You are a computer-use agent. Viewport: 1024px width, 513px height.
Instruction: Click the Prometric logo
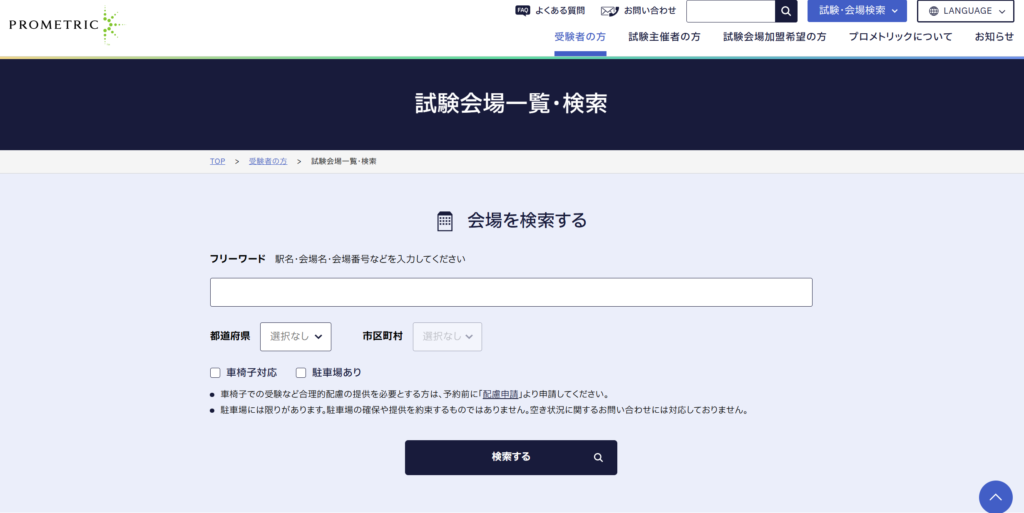coord(66,25)
